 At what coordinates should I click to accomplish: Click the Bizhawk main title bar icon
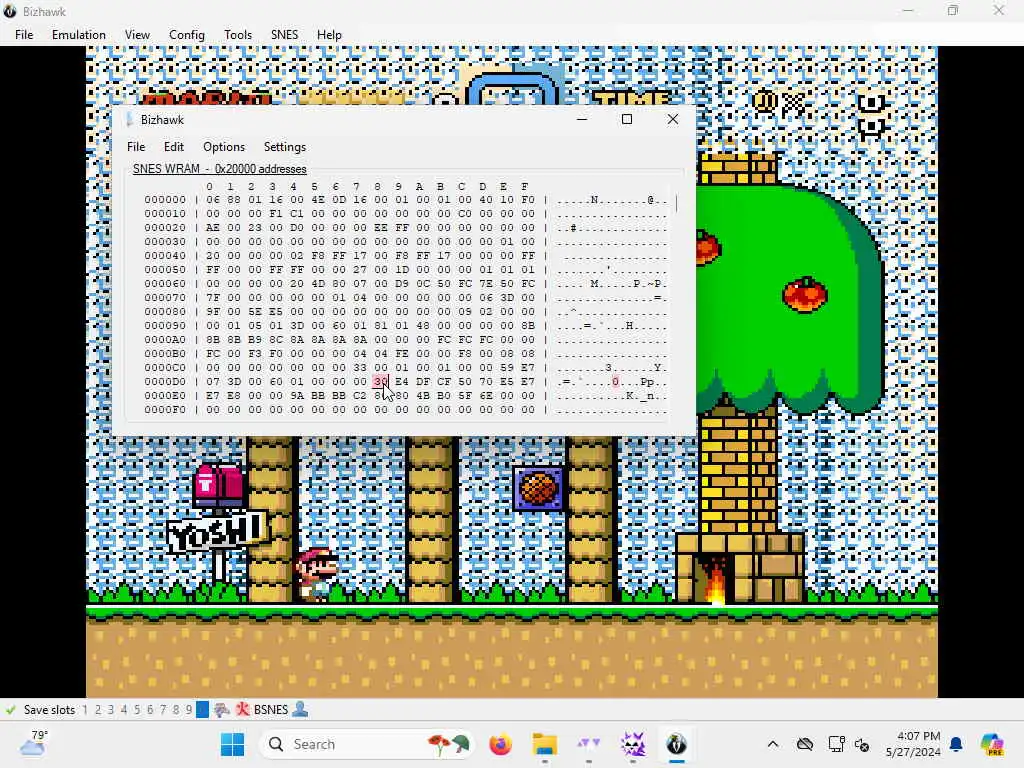pos(10,11)
